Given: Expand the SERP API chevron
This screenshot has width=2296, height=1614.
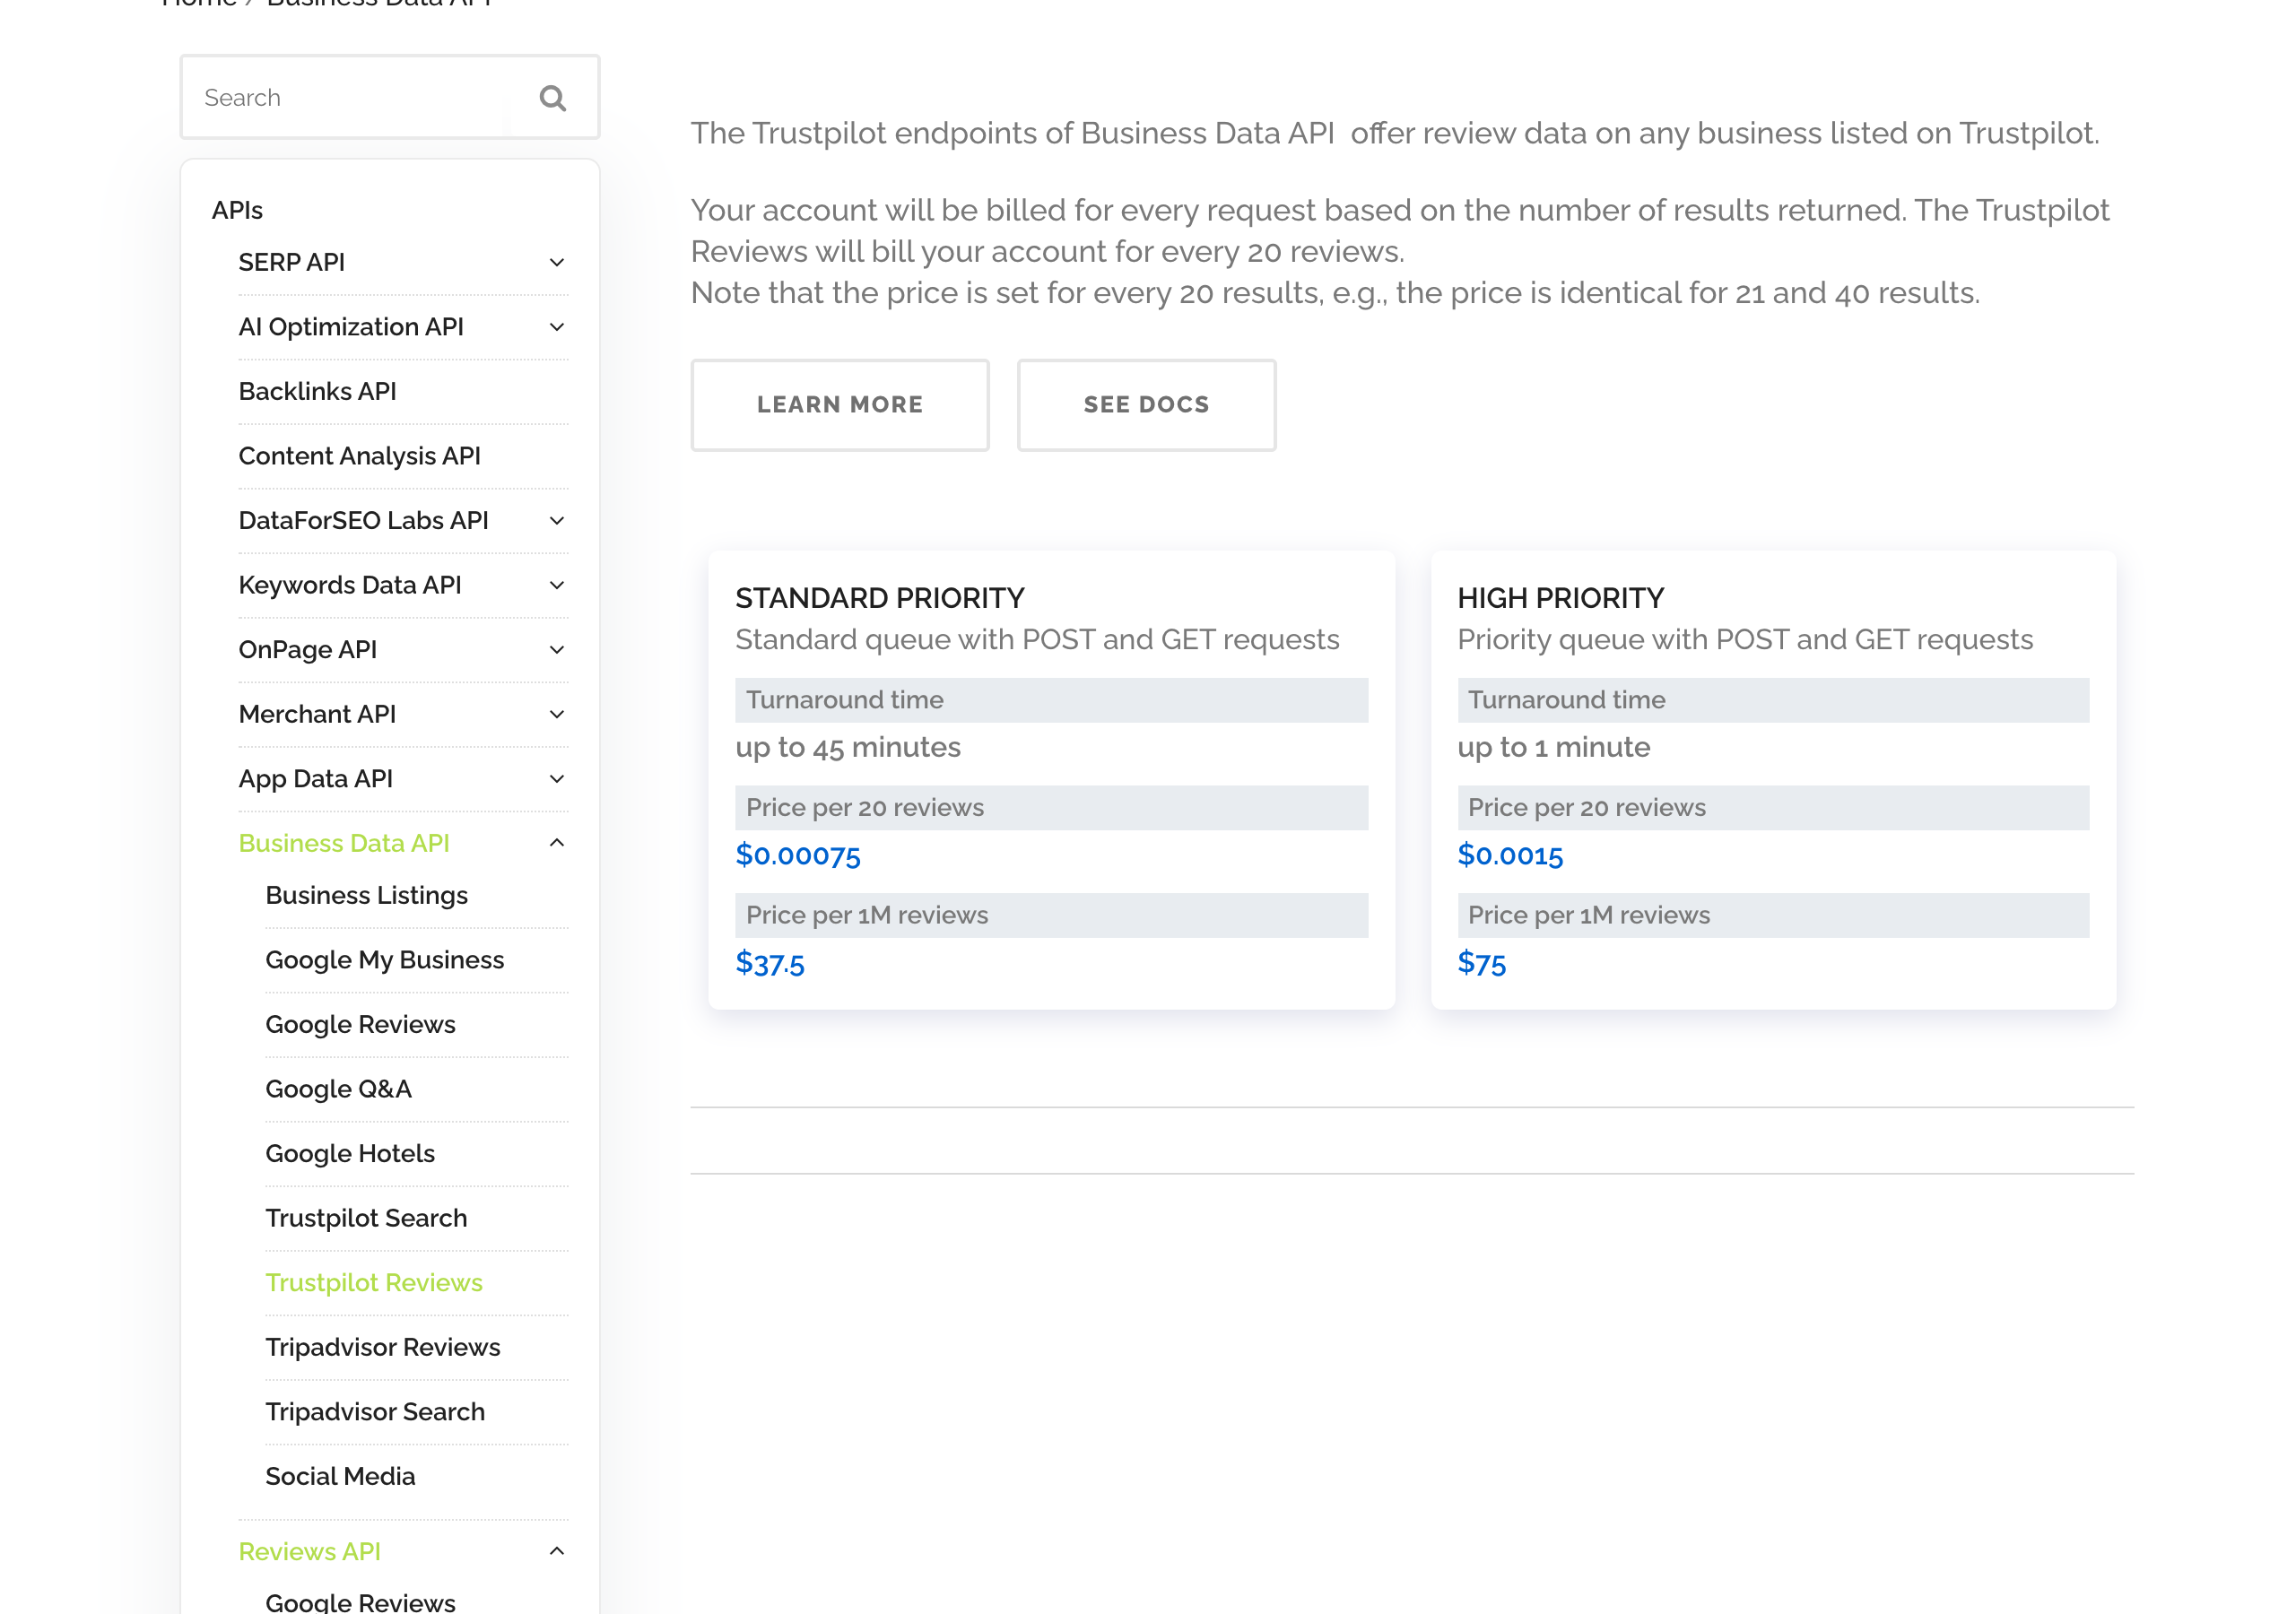Looking at the screenshot, I should [x=557, y=262].
